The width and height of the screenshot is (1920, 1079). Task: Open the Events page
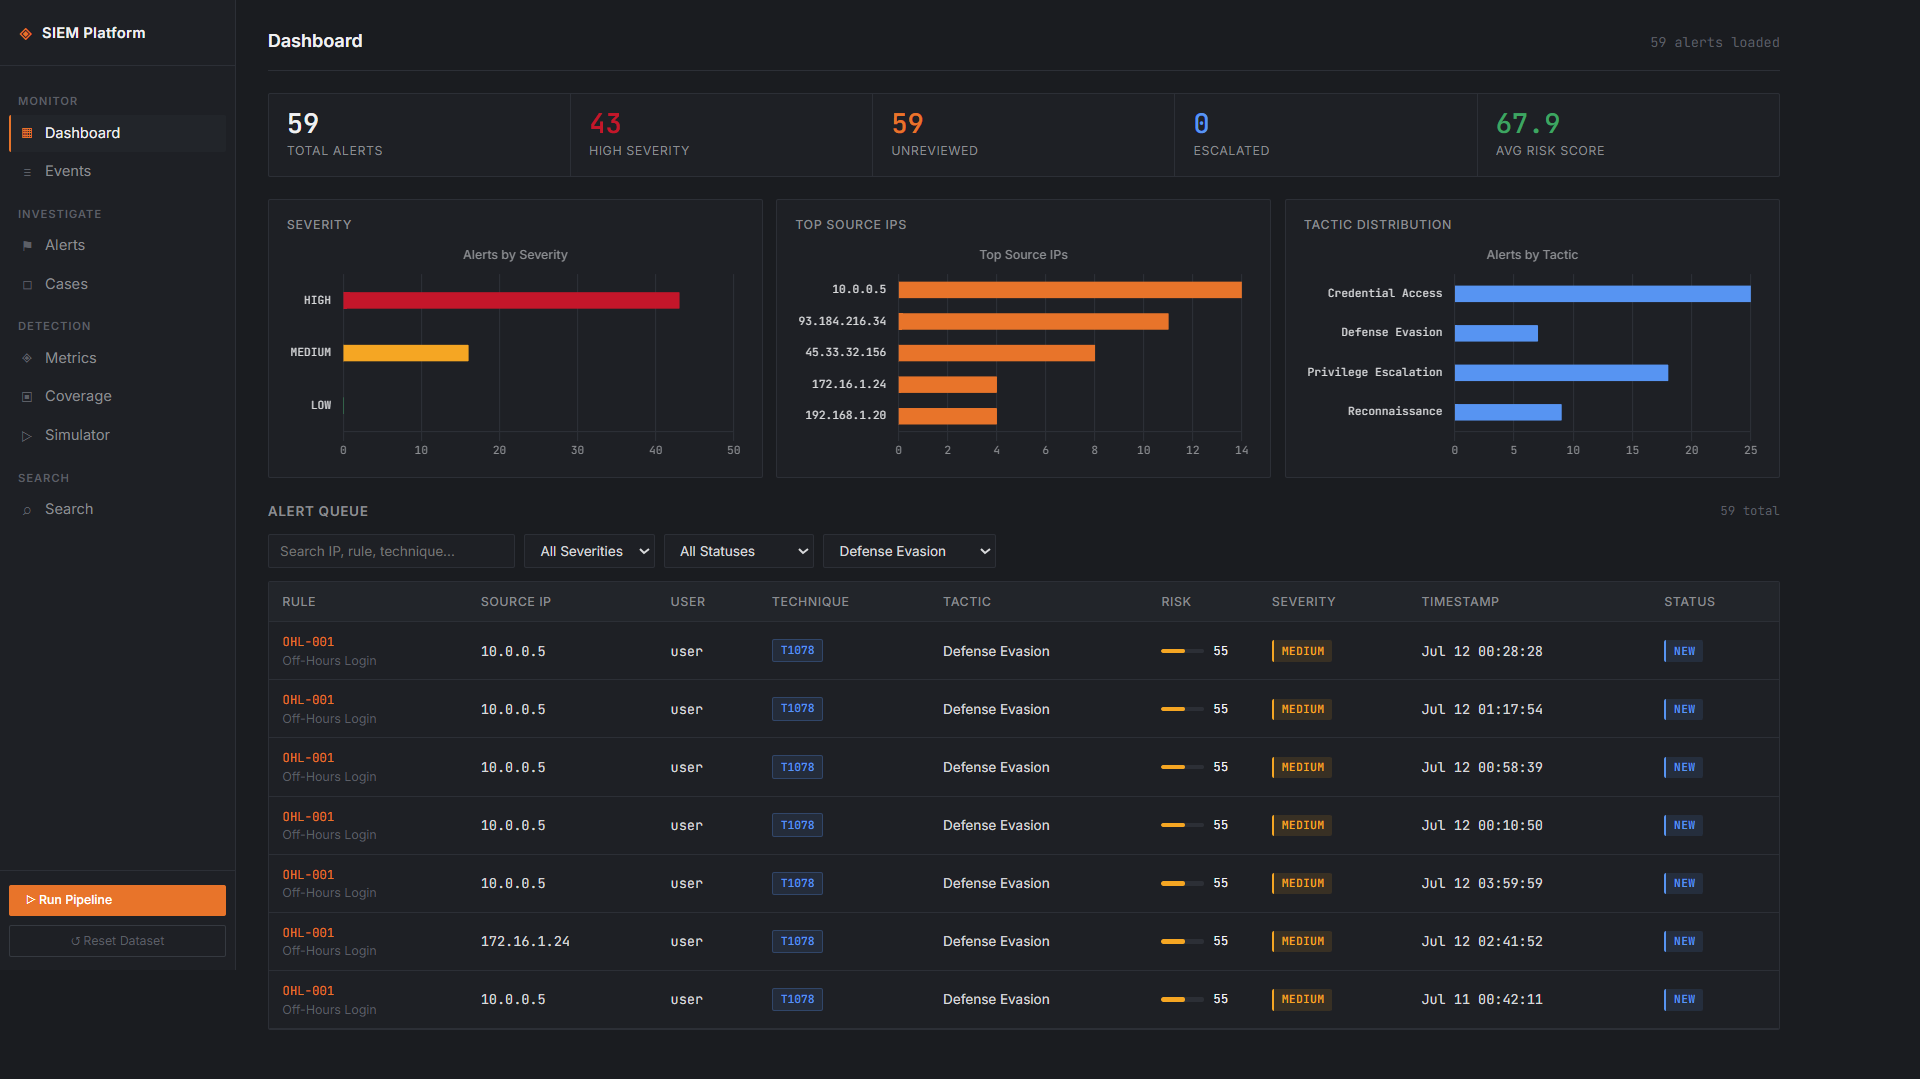pyautogui.click(x=117, y=171)
